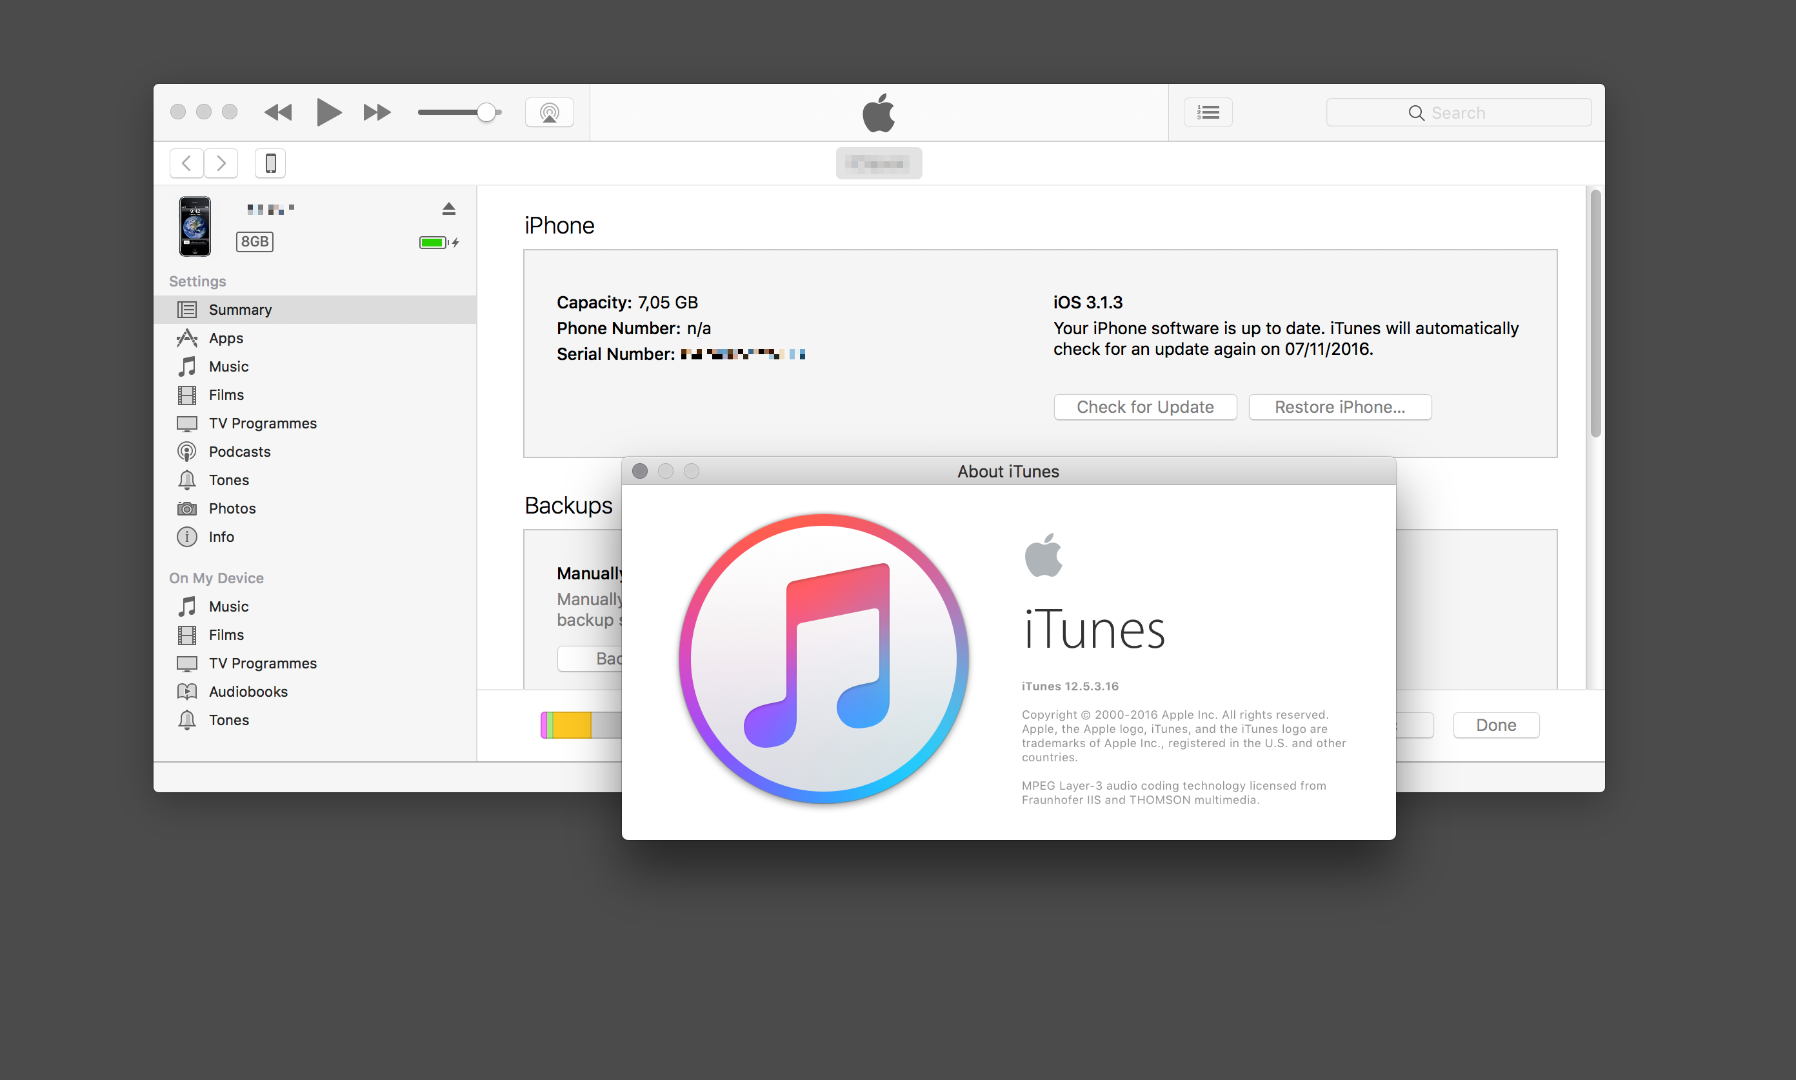Open Audiobooks under On My Device

pyautogui.click(x=315, y=692)
